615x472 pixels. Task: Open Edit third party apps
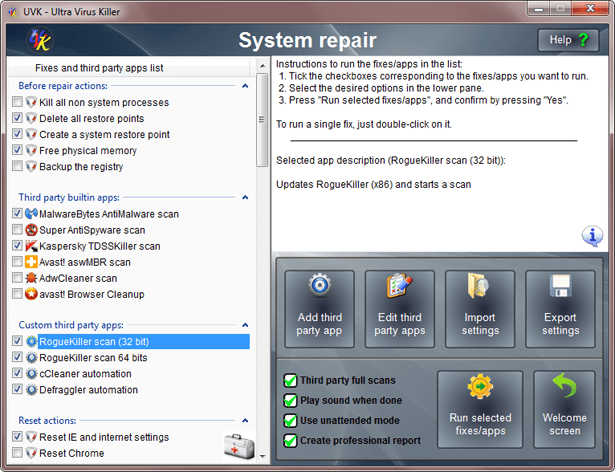coord(400,309)
